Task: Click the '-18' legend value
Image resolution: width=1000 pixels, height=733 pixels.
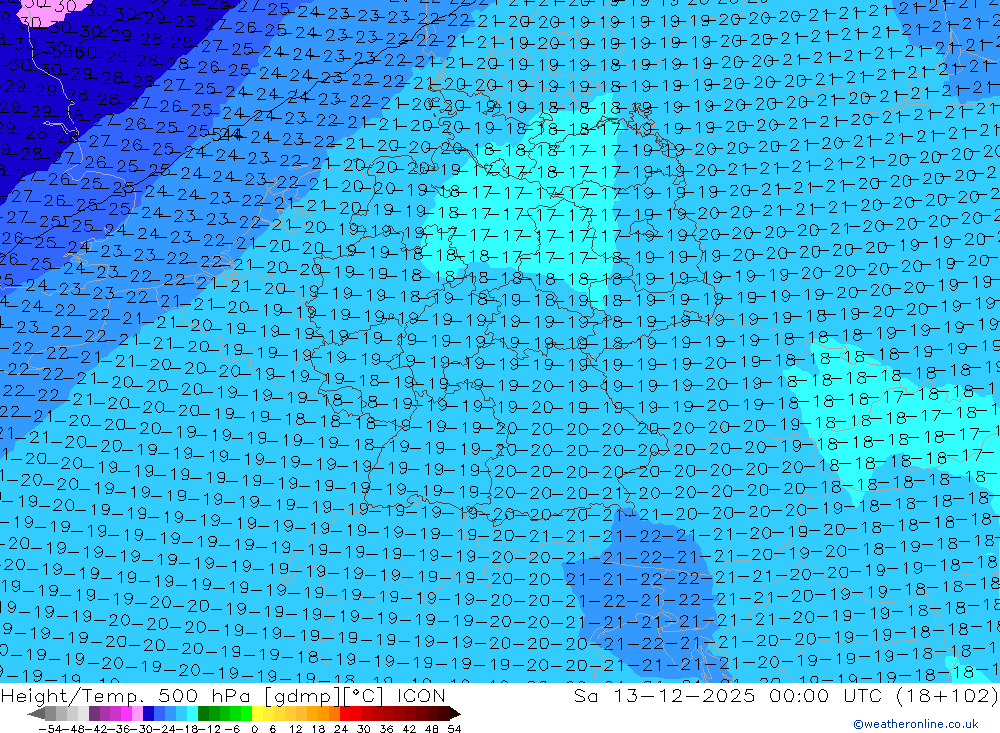Action: (x=187, y=729)
